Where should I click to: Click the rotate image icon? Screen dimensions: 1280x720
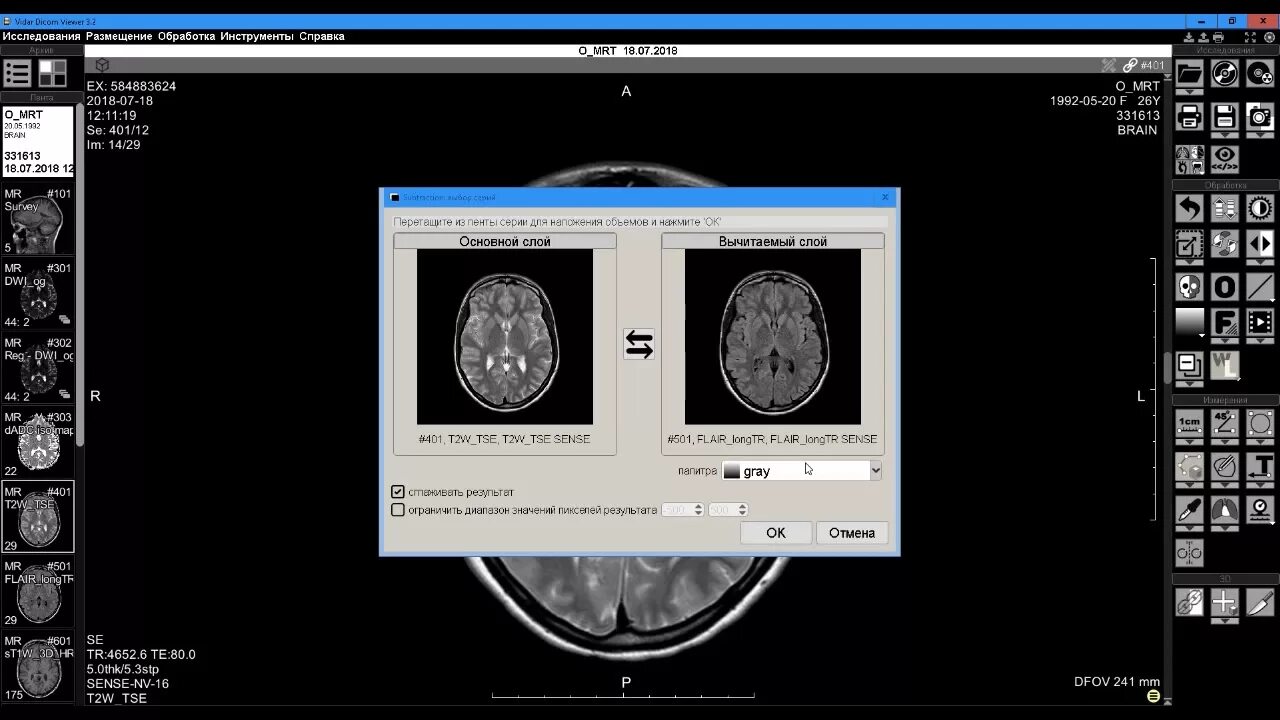[1225, 243]
